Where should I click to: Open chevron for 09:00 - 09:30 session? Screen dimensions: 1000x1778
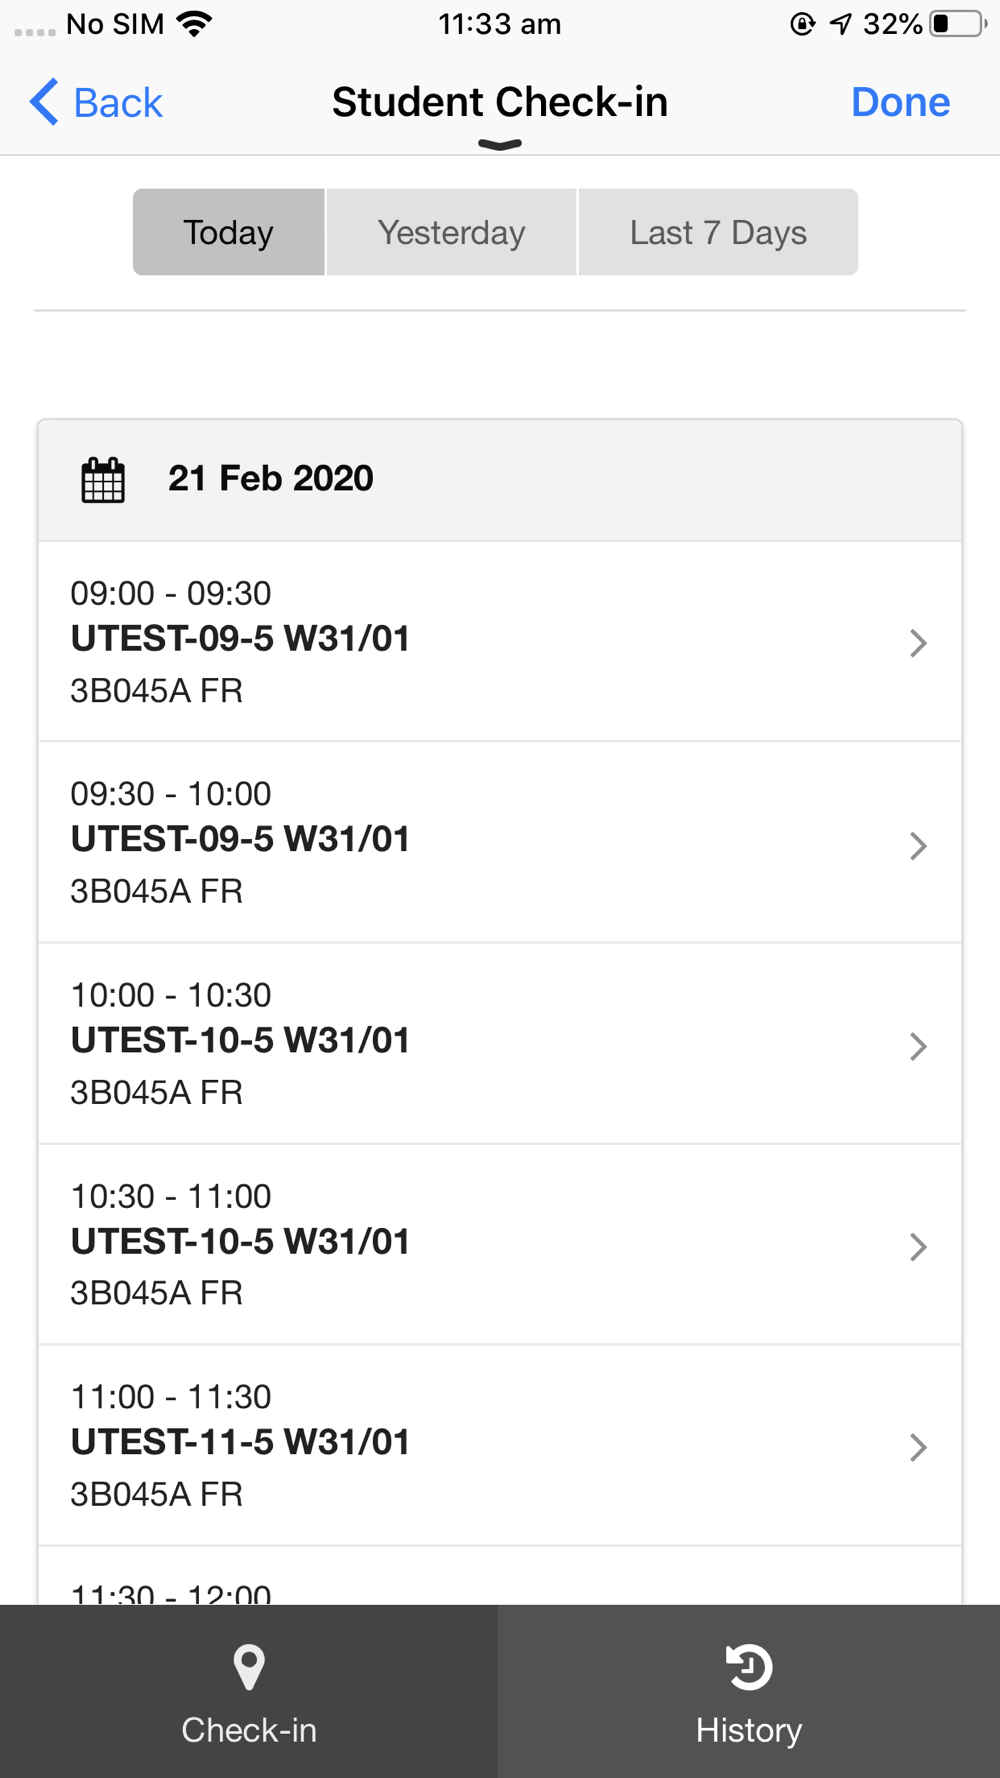(x=918, y=643)
